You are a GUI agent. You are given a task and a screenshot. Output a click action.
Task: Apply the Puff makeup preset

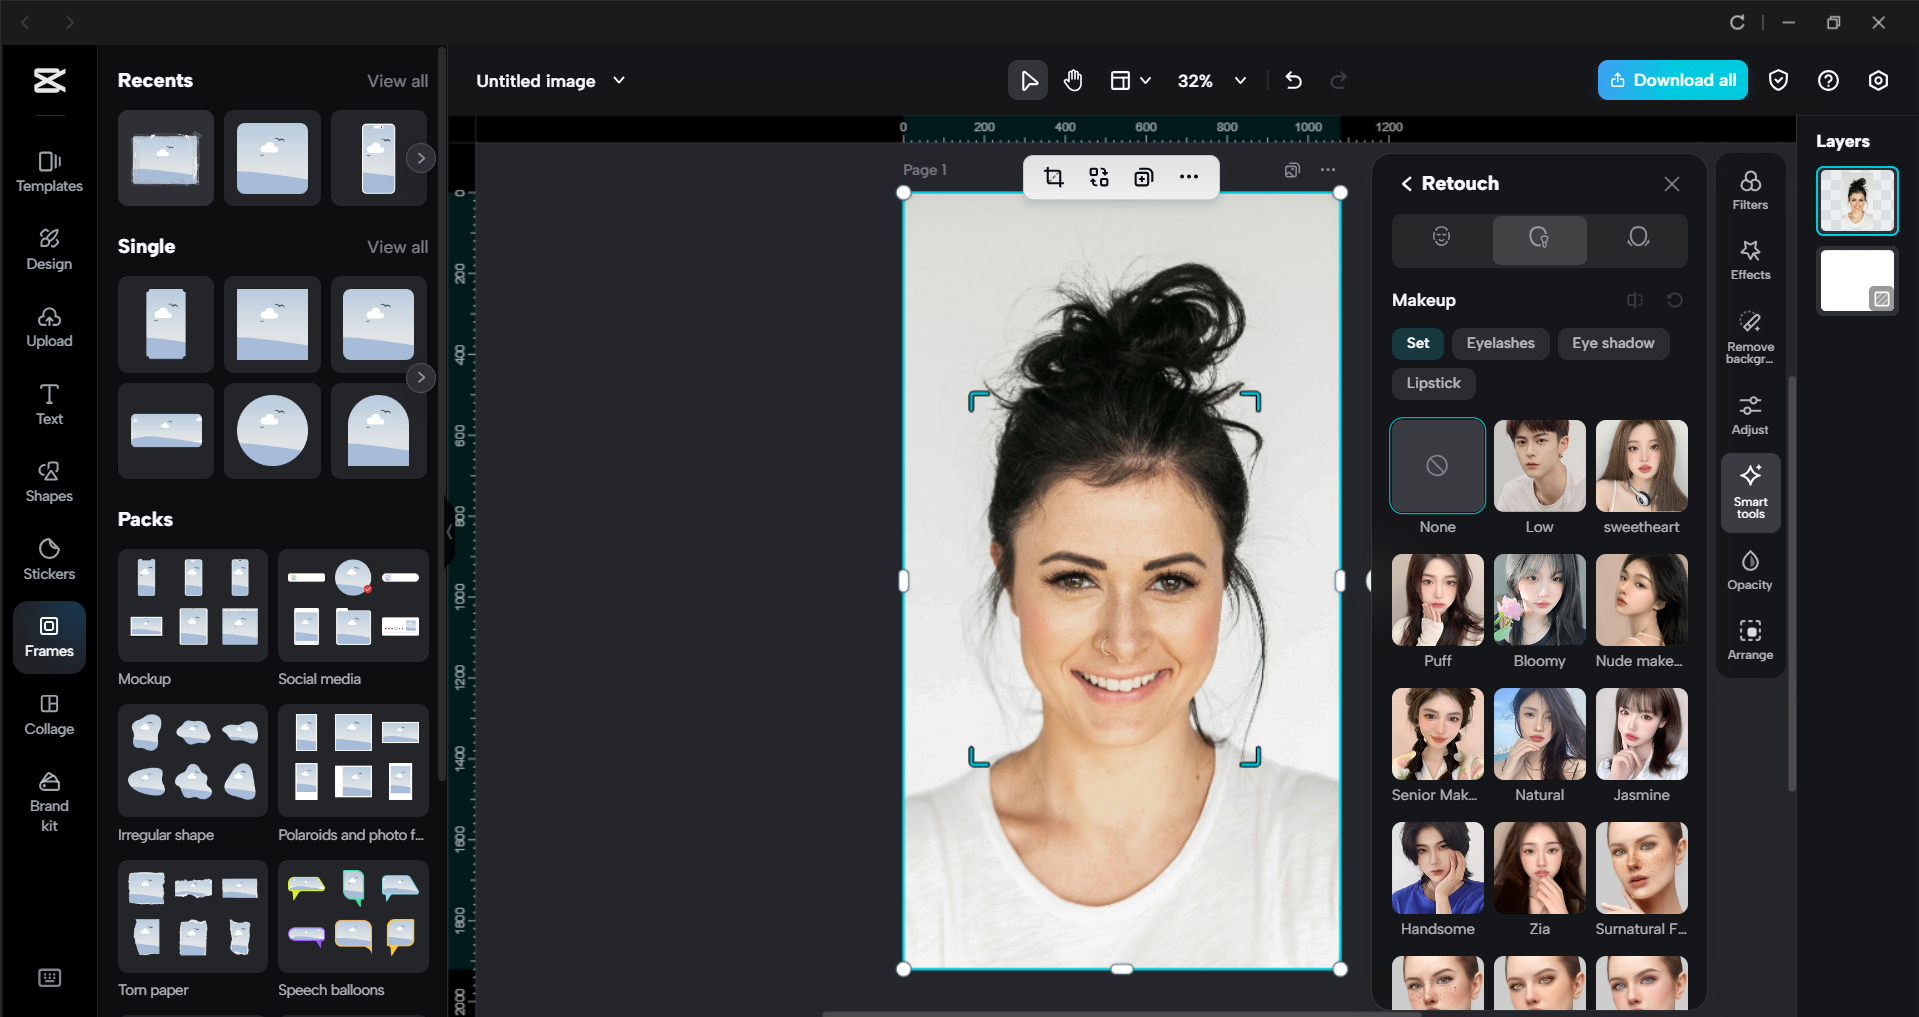click(1436, 600)
